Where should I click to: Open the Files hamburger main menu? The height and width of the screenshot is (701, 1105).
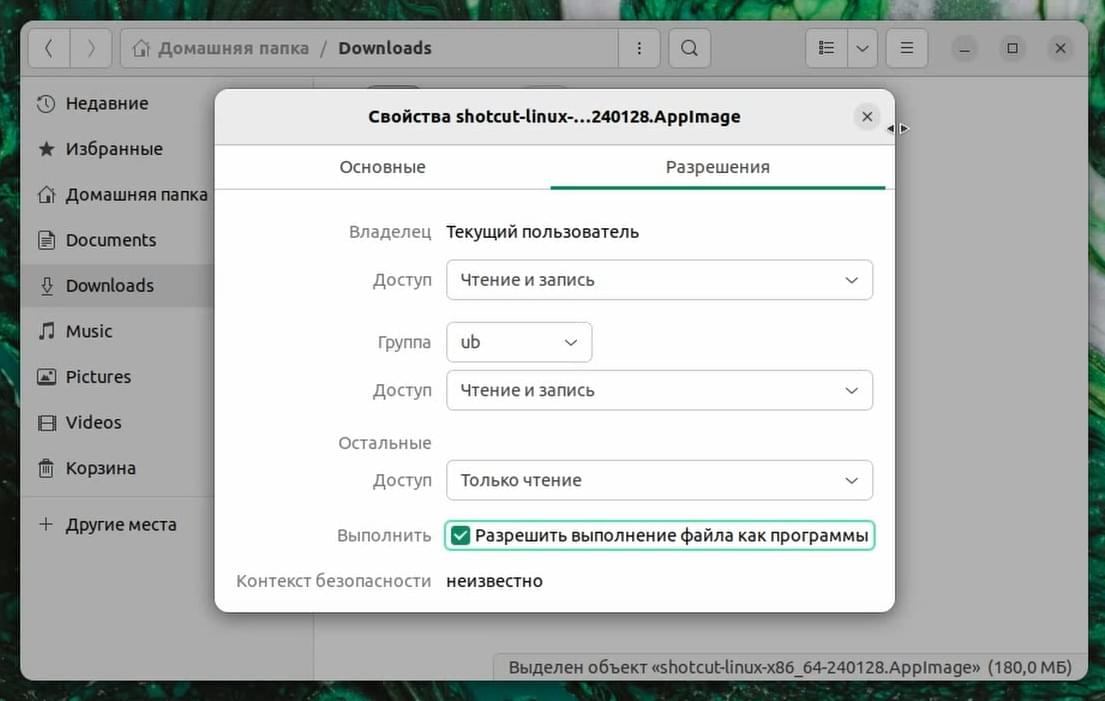906,48
